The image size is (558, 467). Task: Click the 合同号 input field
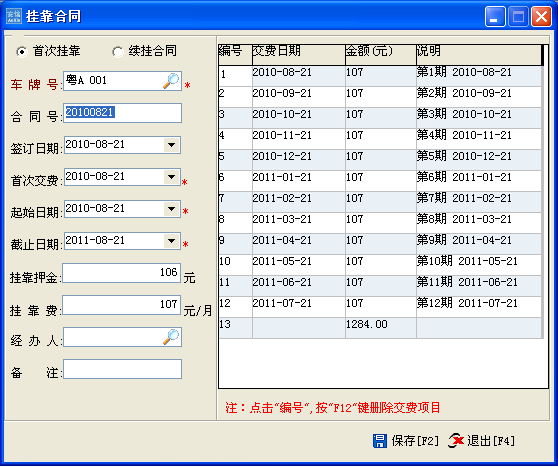122,113
